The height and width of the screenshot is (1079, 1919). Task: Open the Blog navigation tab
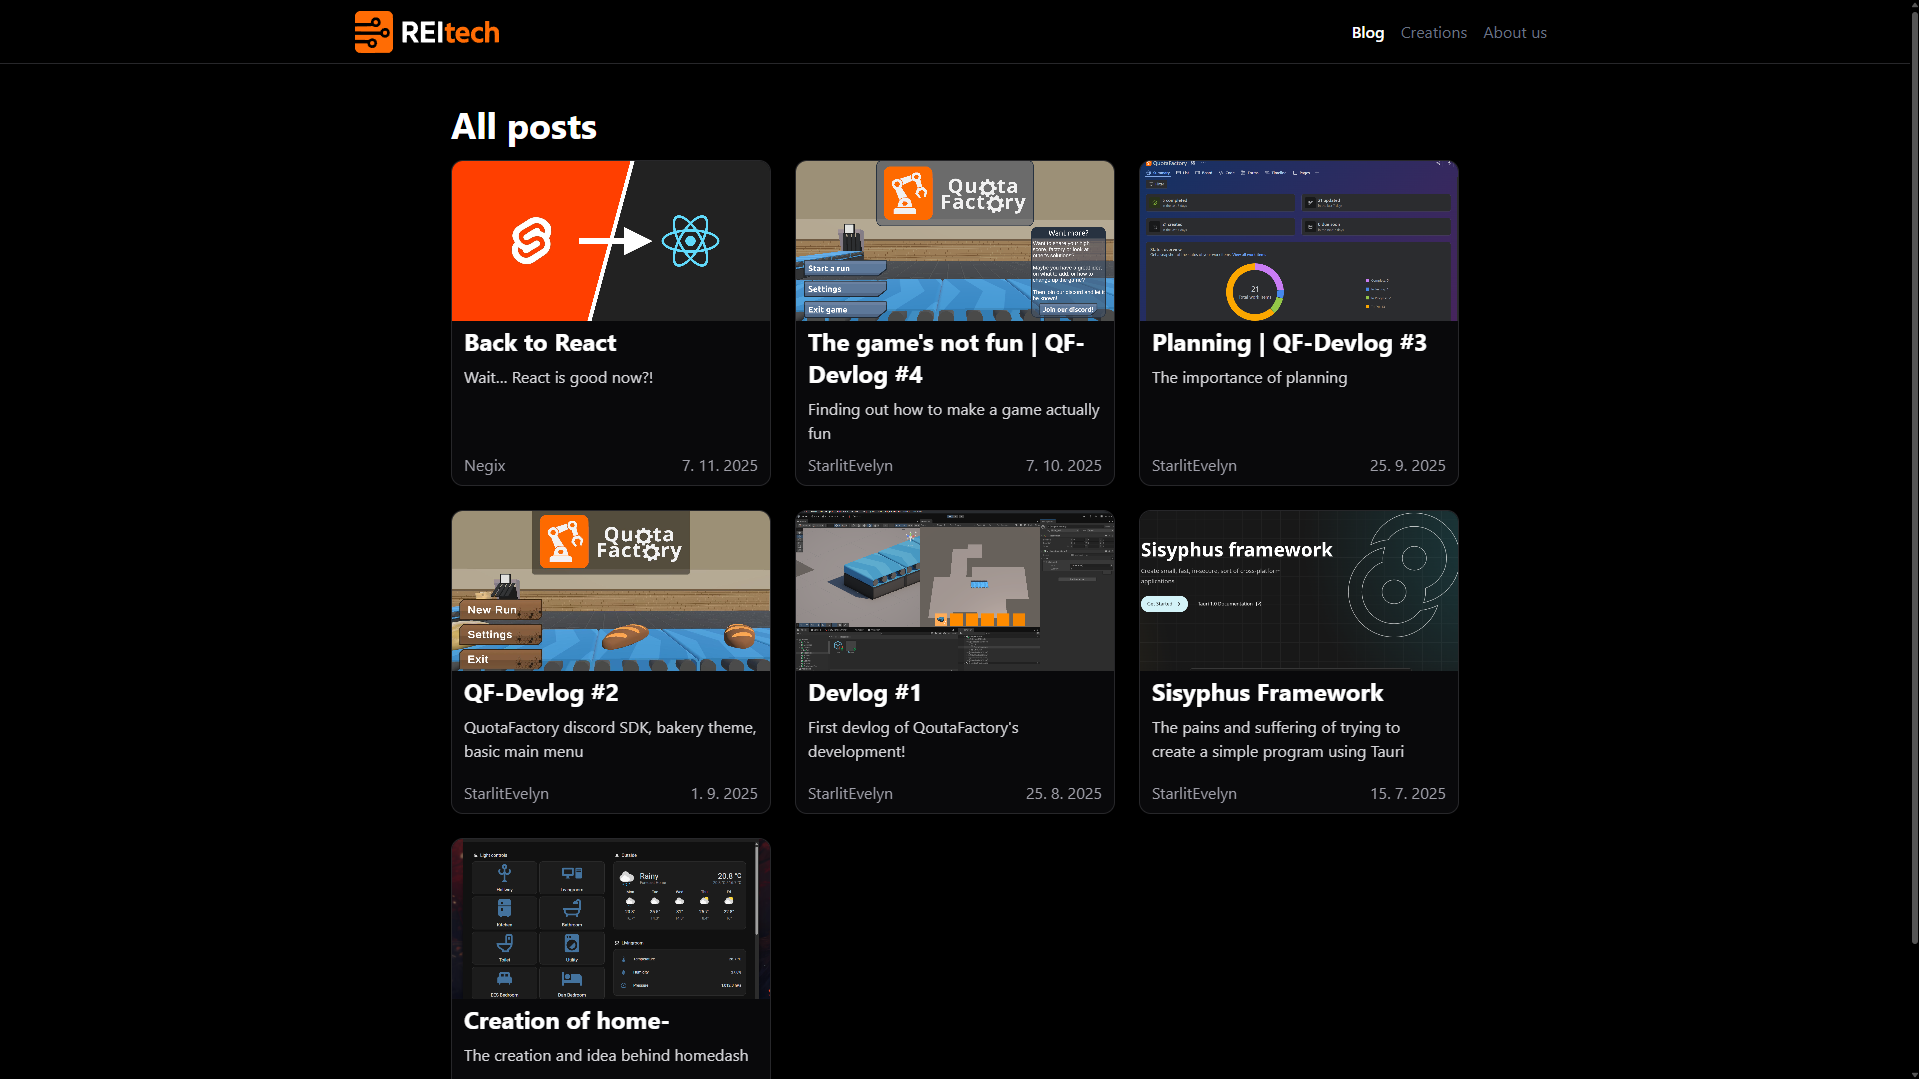tap(1367, 32)
